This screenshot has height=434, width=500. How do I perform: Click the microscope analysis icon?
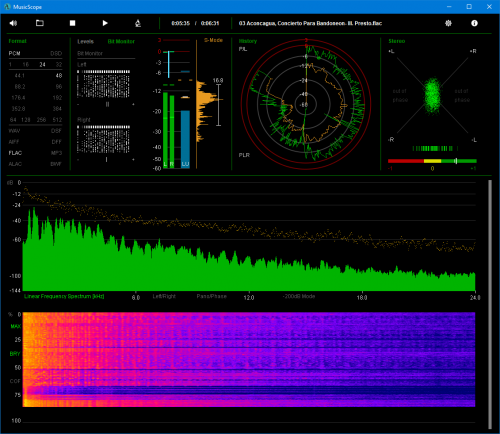tap(138, 23)
